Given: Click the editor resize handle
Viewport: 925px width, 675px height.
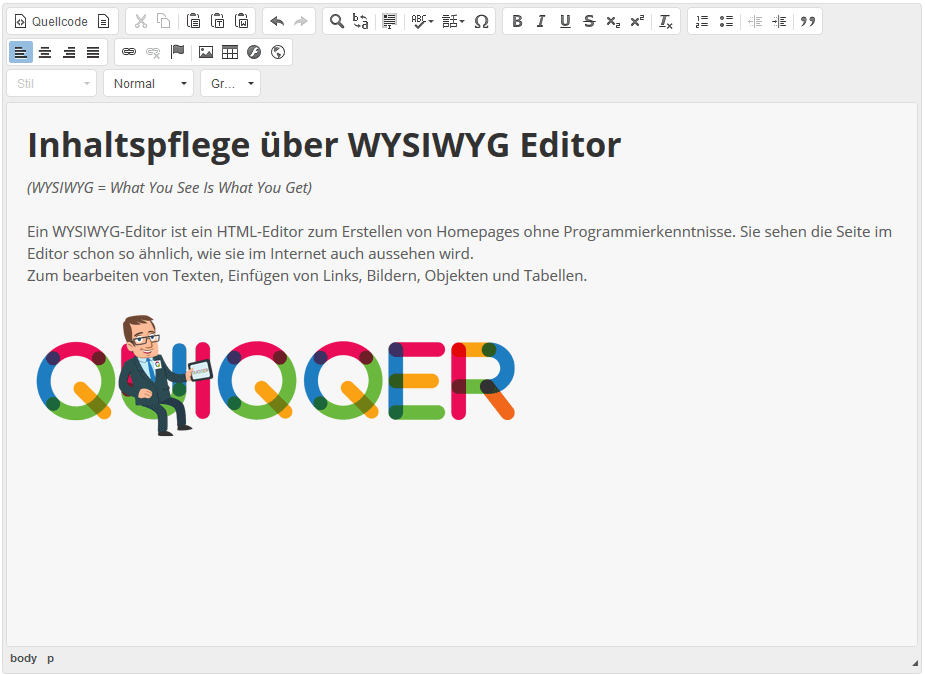Looking at the screenshot, I should (915, 663).
